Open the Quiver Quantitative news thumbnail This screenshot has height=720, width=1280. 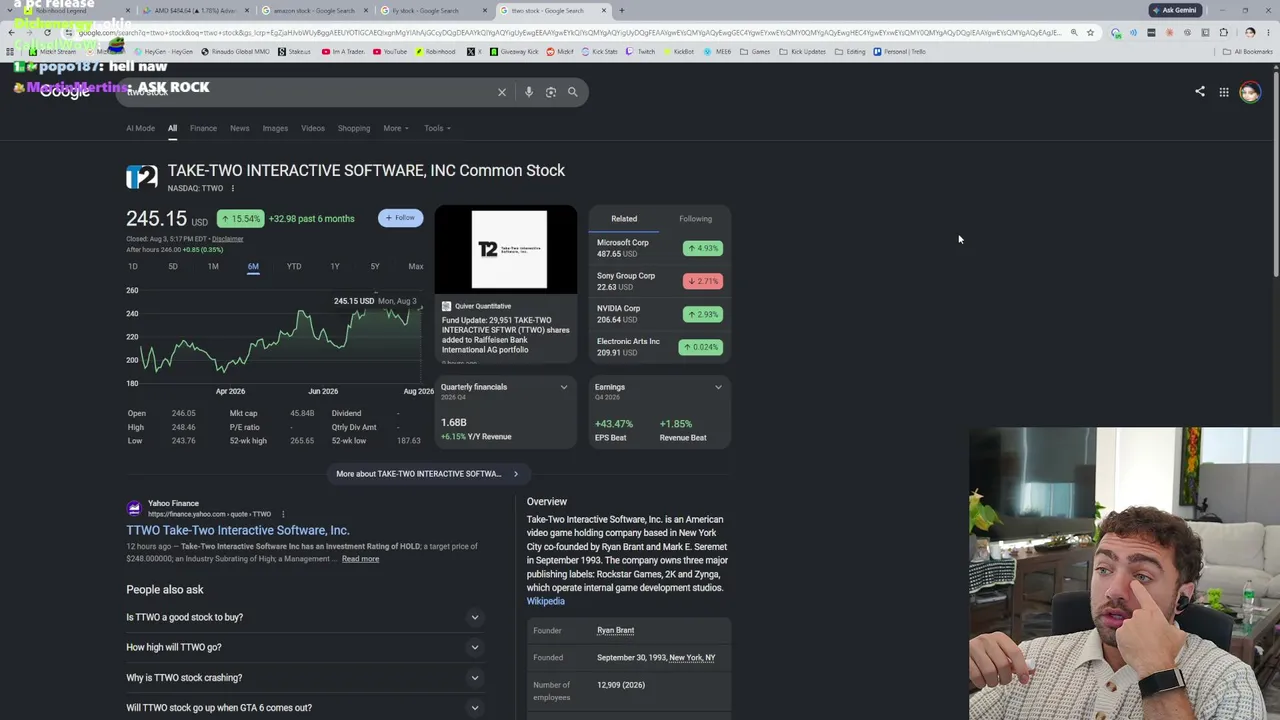tap(508, 249)
